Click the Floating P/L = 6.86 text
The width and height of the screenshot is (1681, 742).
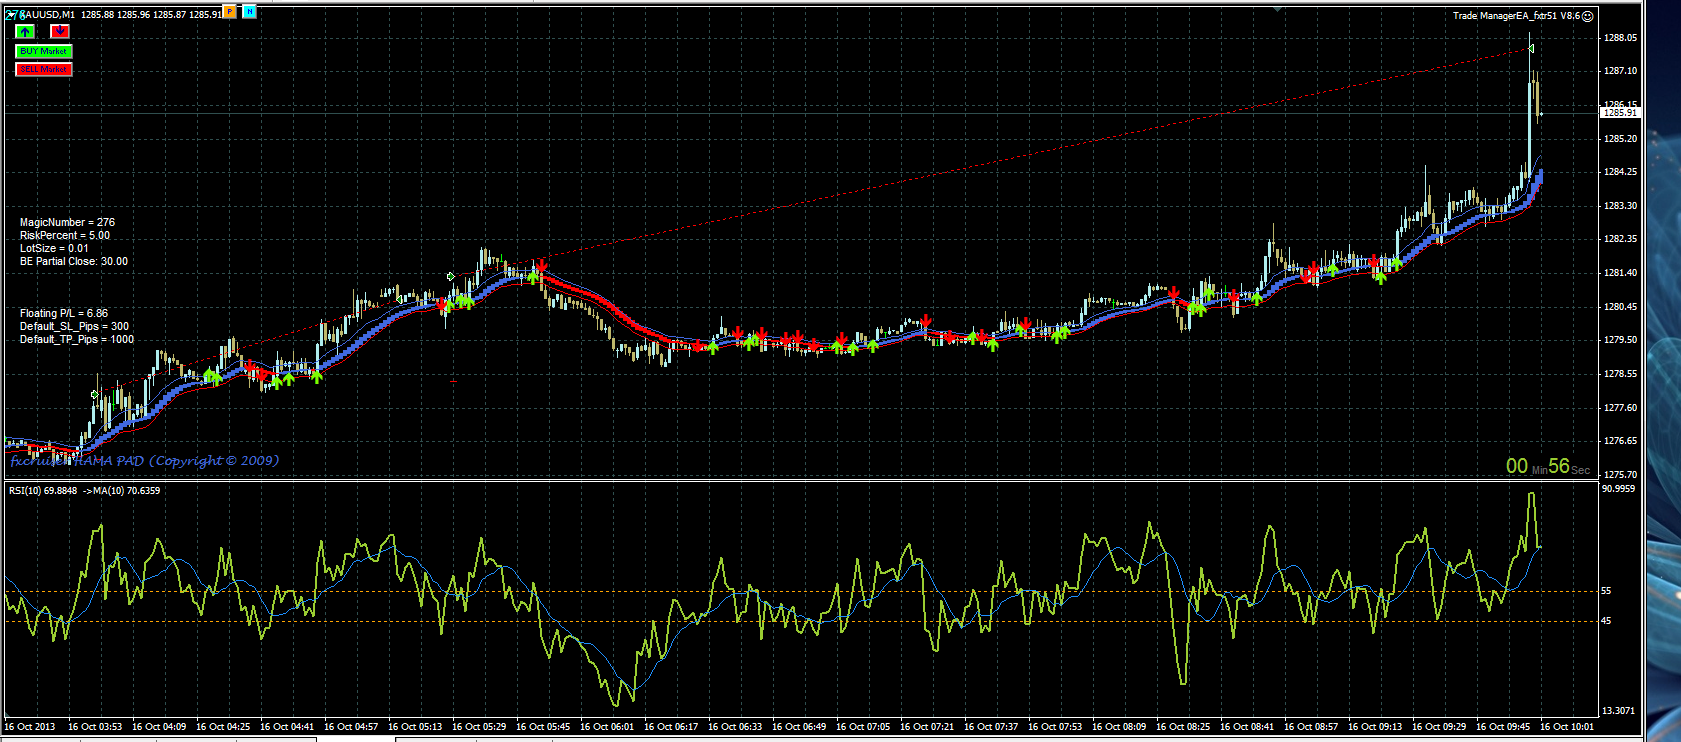64,314
